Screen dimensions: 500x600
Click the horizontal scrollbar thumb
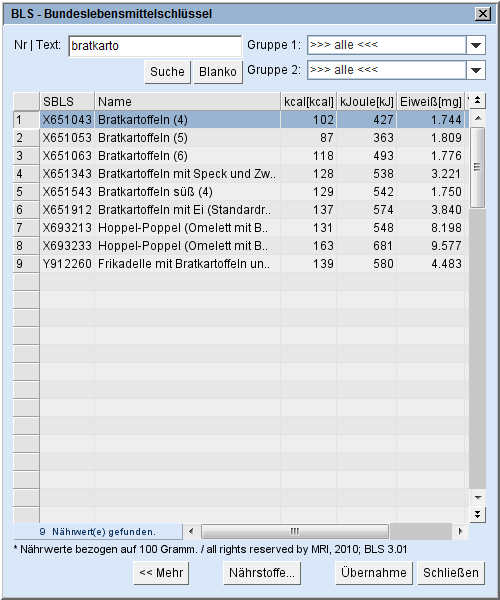point(295,531)
